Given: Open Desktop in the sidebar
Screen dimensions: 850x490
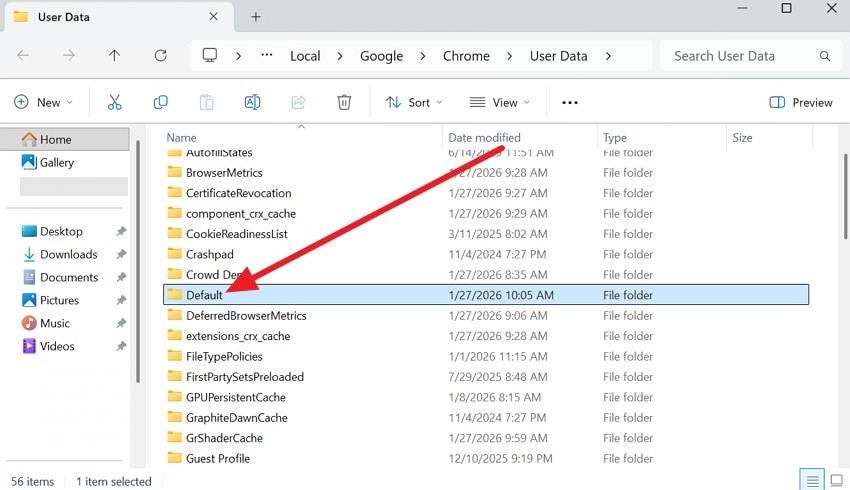Looking at the screenshot, I should (61, 231).
